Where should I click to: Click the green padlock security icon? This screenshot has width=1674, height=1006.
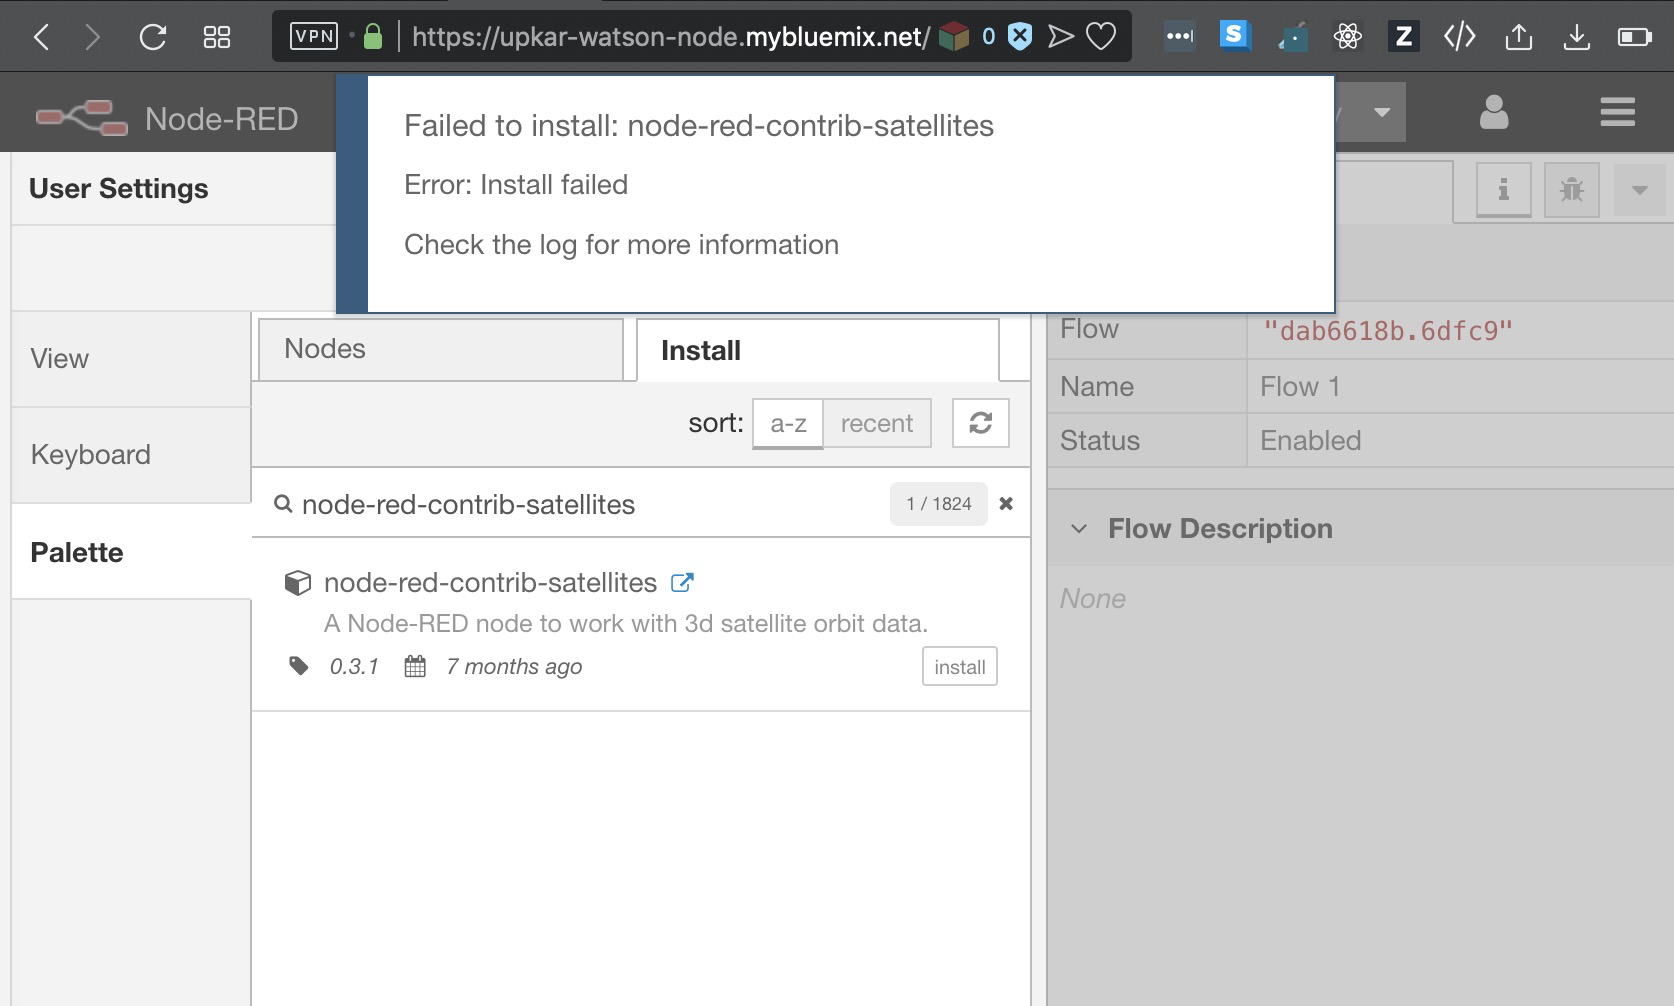pyautogui.click(x=373, y=37)
